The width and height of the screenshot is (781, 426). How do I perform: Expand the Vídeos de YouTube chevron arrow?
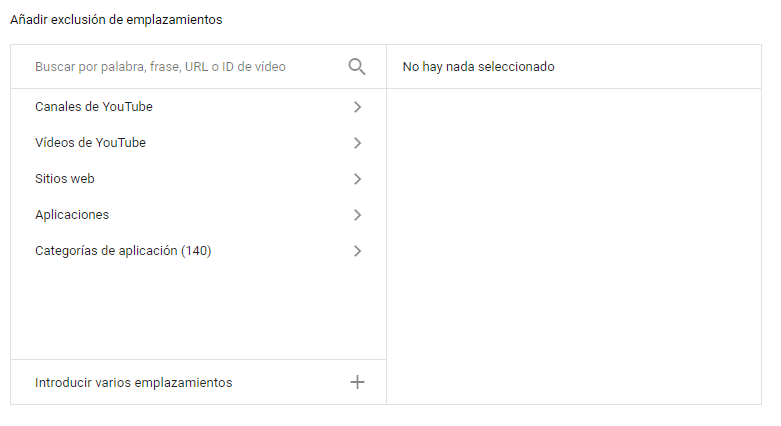tap(357, 142)
